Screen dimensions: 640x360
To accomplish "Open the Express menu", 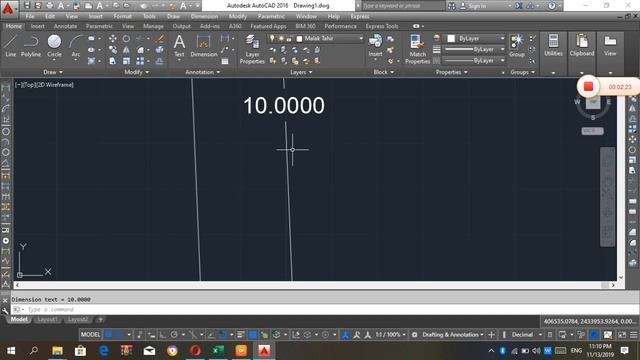I will (x=360, y=16).
